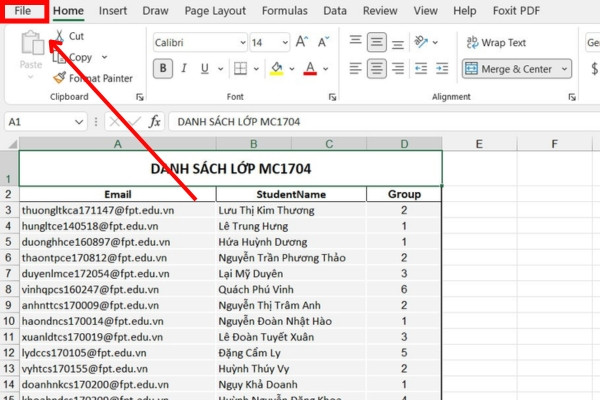Click the formula bar text field
This screenshot has width=600, height=400.
click(384, 122)
